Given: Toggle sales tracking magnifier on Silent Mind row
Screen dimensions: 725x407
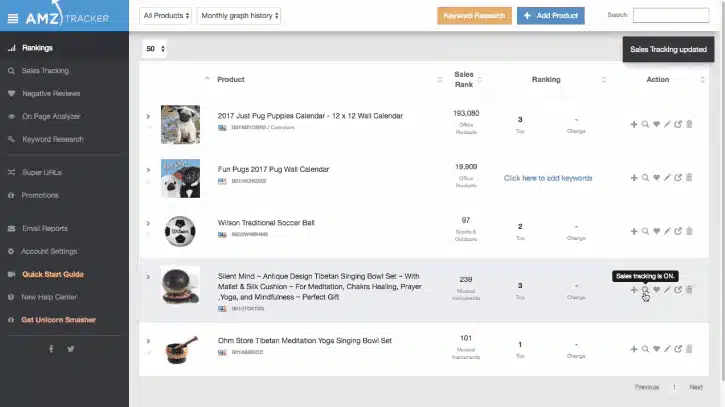Looking at the screenshot, I should [645, 290].
